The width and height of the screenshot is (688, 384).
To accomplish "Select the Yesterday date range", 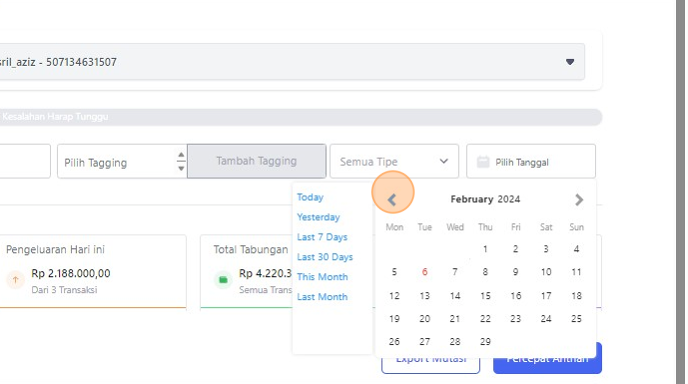I will pos(319,217).
